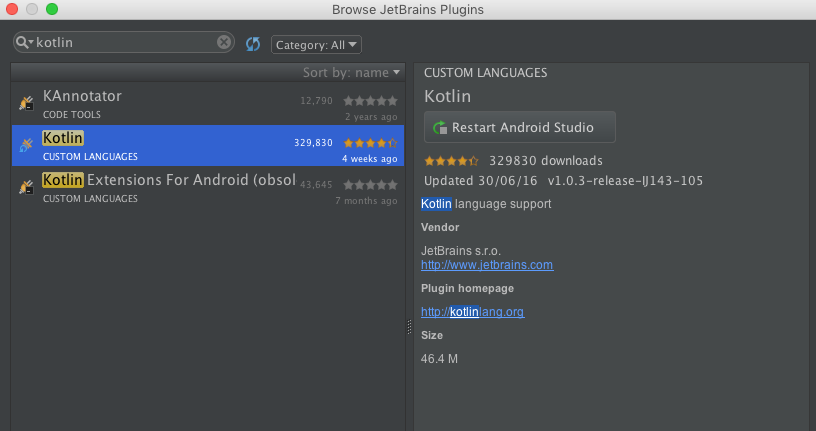Open the kotlinlang.org plugin homepage link
This screenshot has width=816, height=431.
click(473, 312)
